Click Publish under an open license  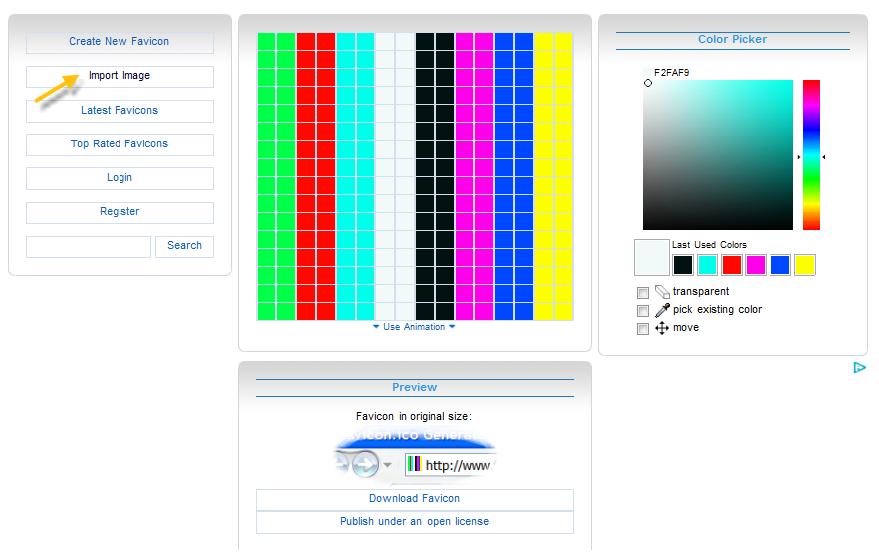[414, 522]
